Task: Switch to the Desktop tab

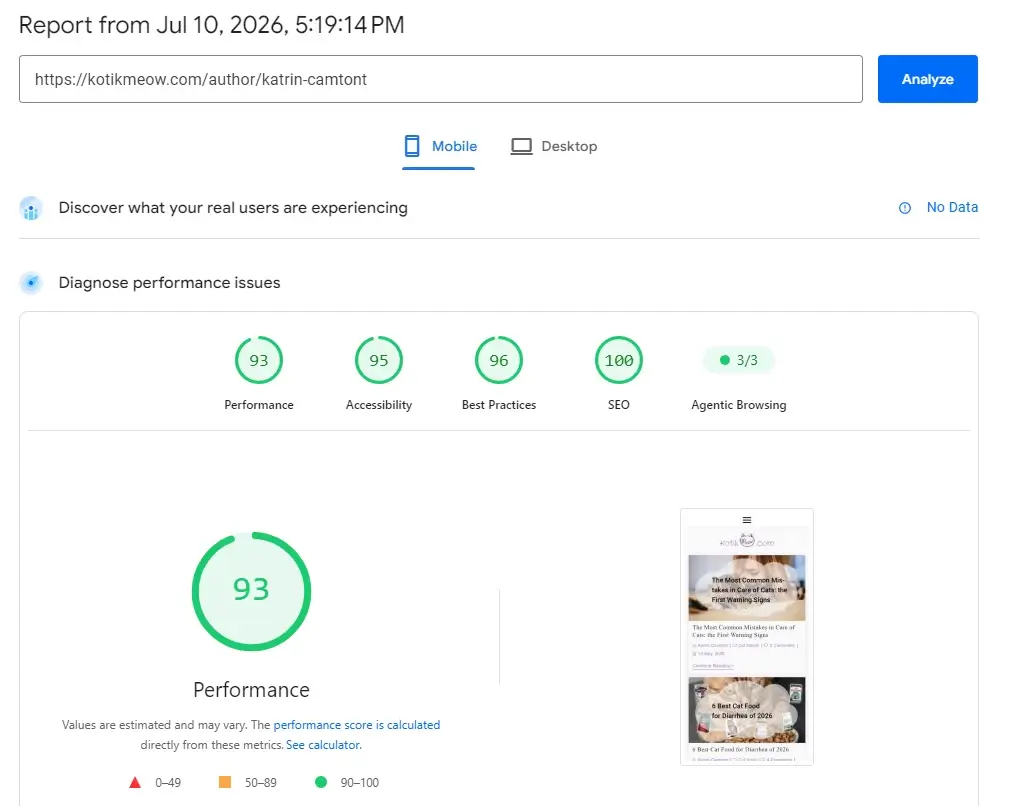Action: pos(554,146)
